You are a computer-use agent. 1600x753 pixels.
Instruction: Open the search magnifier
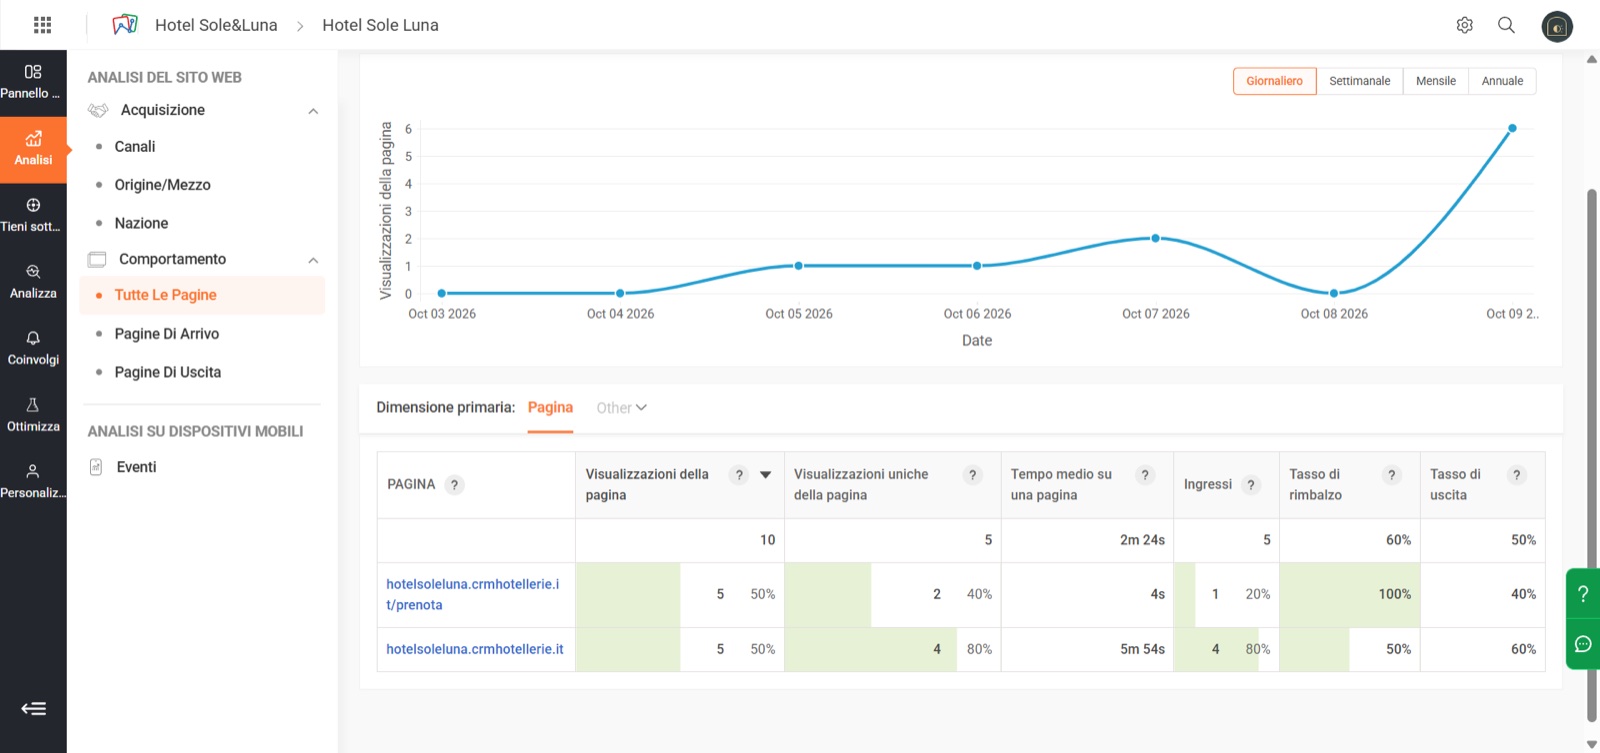pos(1506,25)
